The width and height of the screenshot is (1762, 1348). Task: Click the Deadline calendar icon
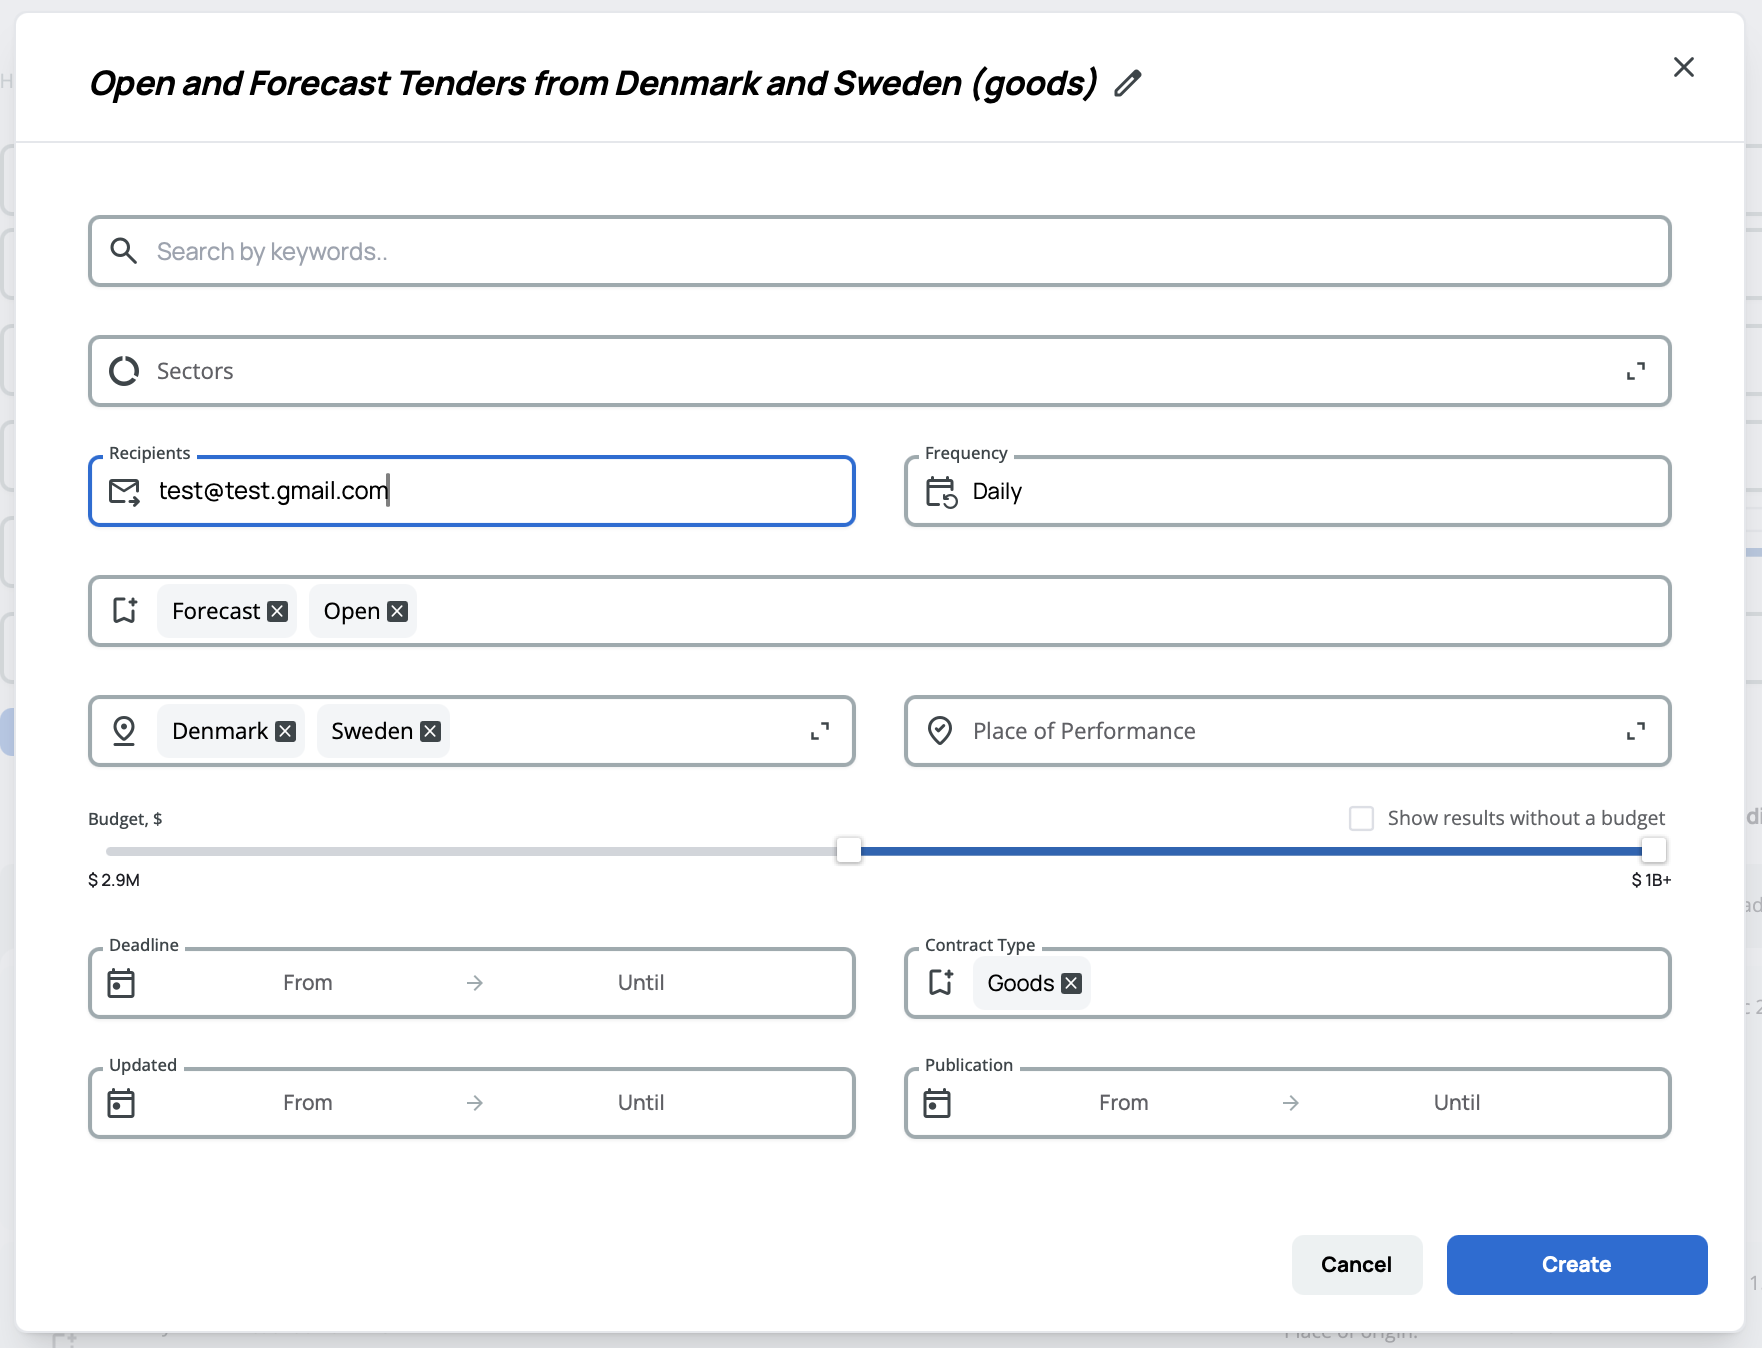(121, 983)
